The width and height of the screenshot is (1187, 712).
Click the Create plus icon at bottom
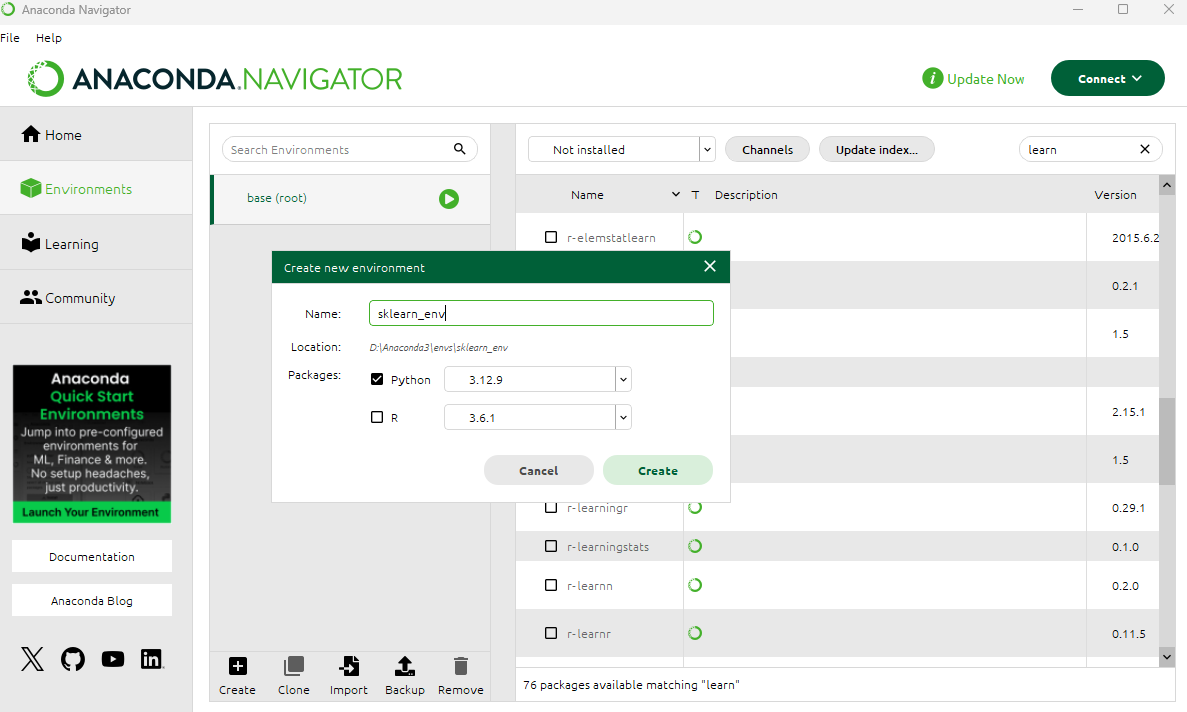pos(238,666)
